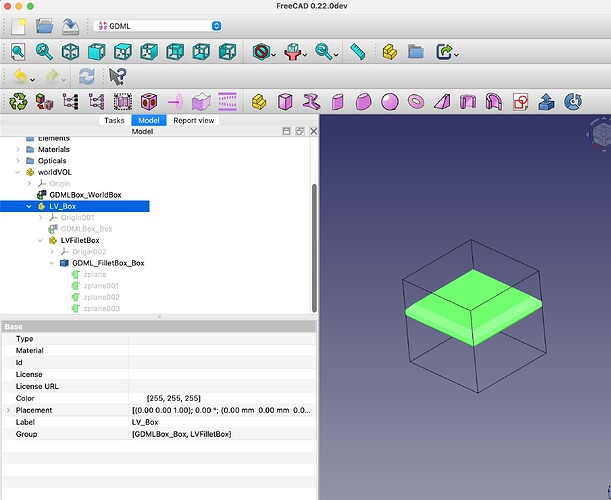
Task: Click the Material property value field
Action: click(222, 350)
